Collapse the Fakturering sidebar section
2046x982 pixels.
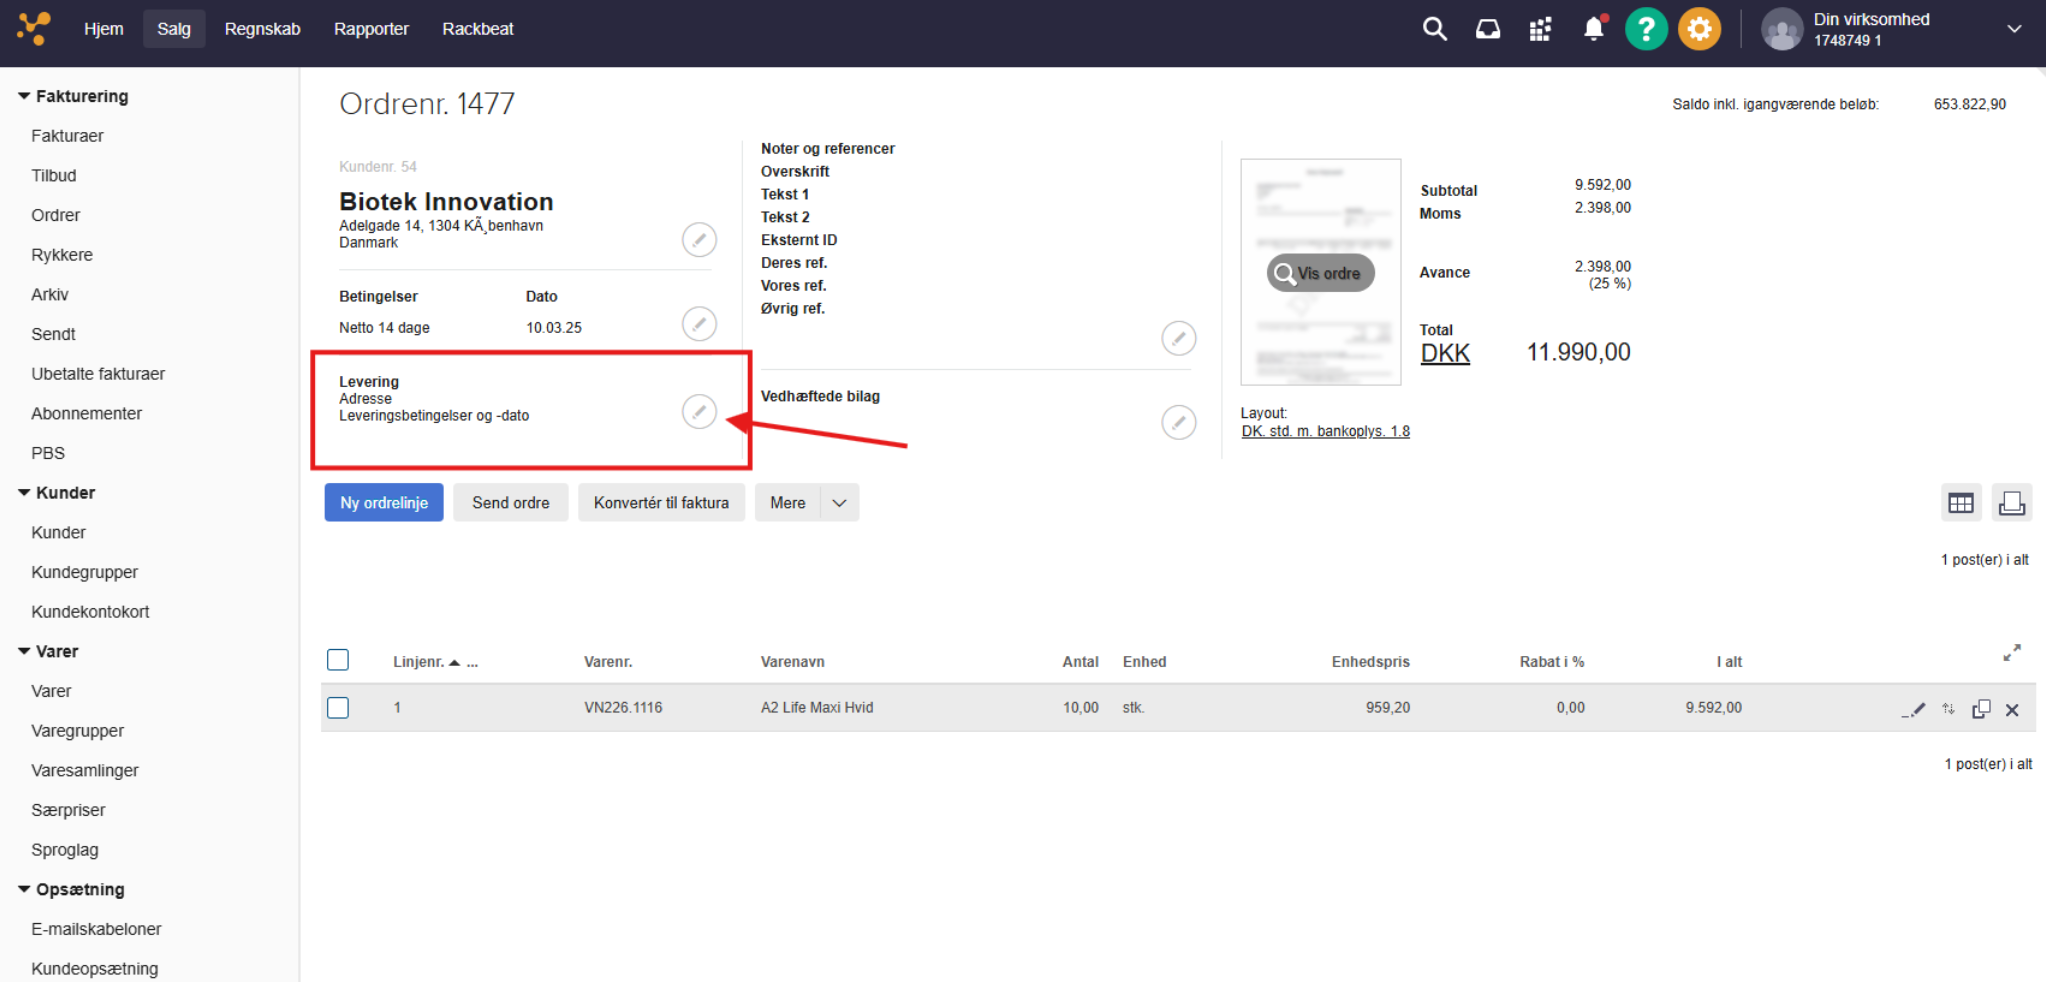[24, 96]
